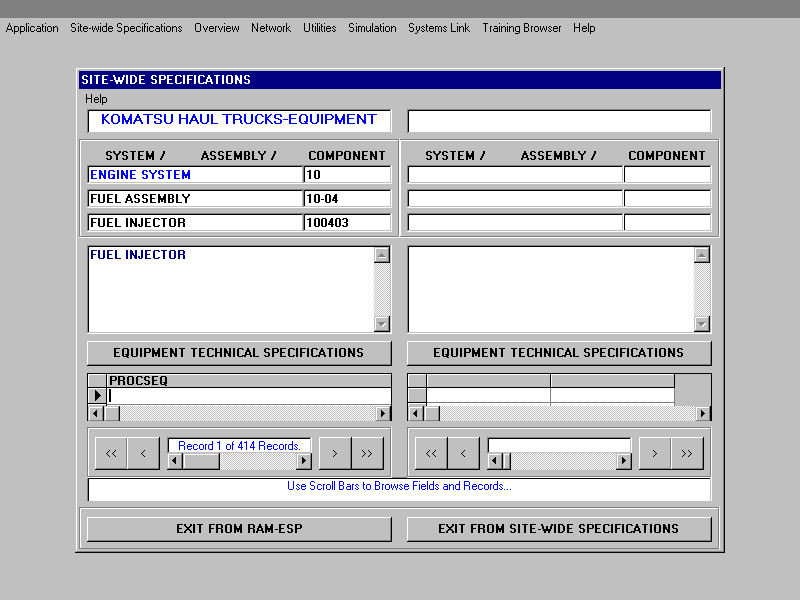Click the right grid horizontal scrollbar thumb
Image resolution: width=800 pixels, height=600 pixels.
[x=432, y=413]
